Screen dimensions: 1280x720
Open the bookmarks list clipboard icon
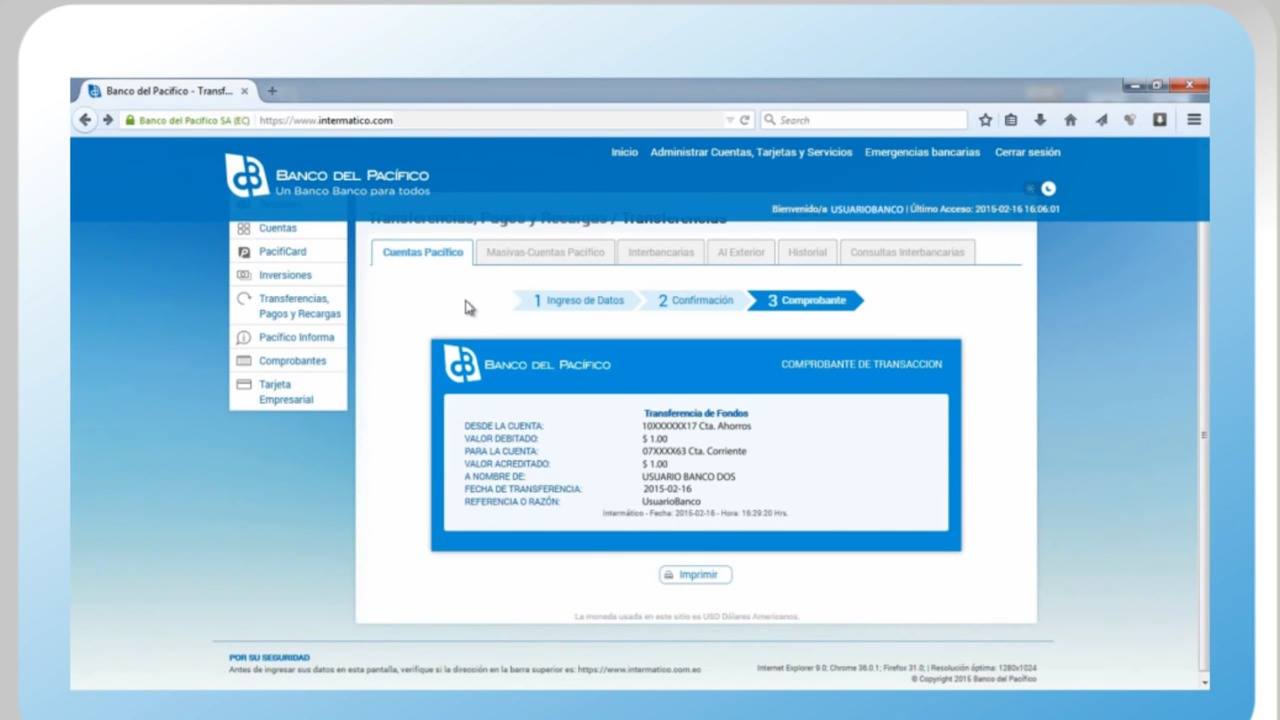point(1011,120)
